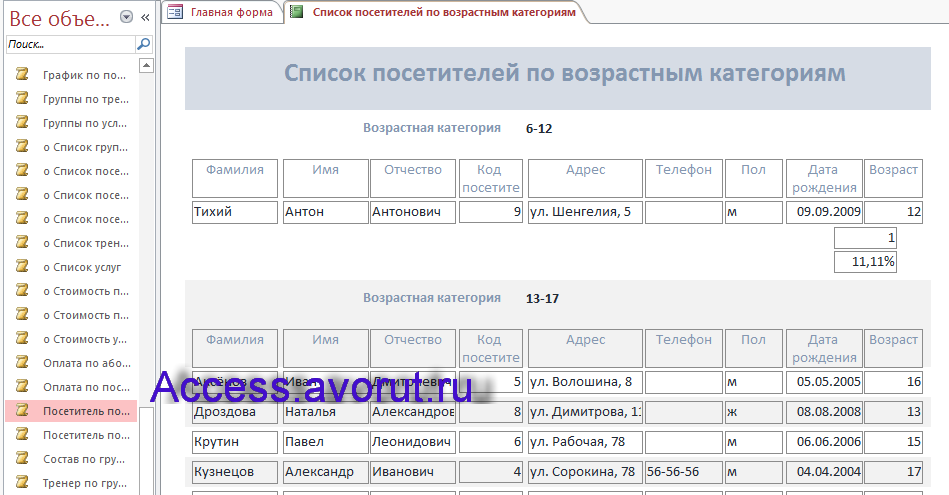Click the address cell ул. Волошина, 8

pyautogui.click(x=585, y=382)
